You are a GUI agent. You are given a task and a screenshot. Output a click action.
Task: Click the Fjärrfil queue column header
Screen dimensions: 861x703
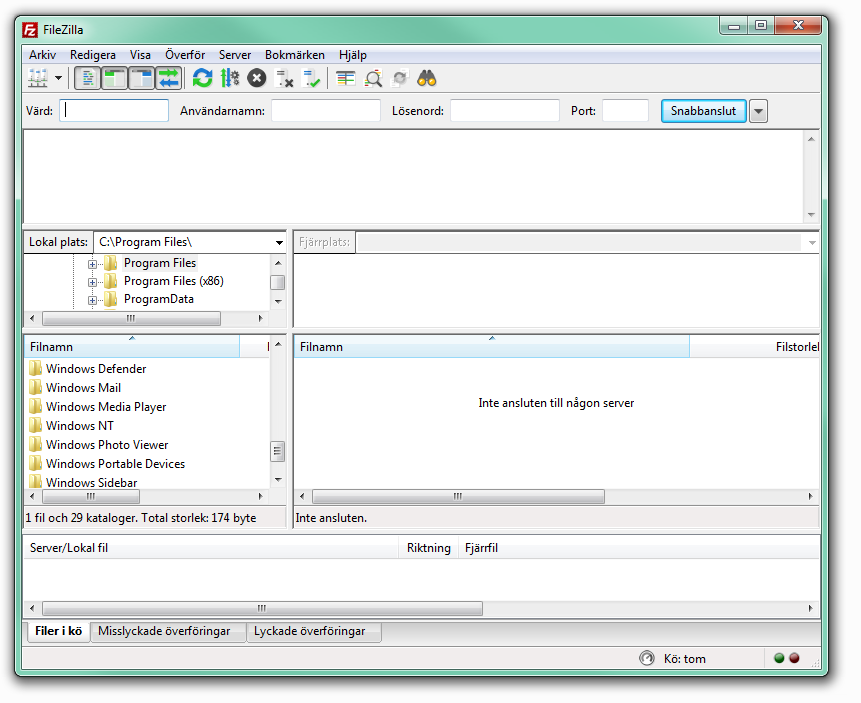[x=639, y=548]
